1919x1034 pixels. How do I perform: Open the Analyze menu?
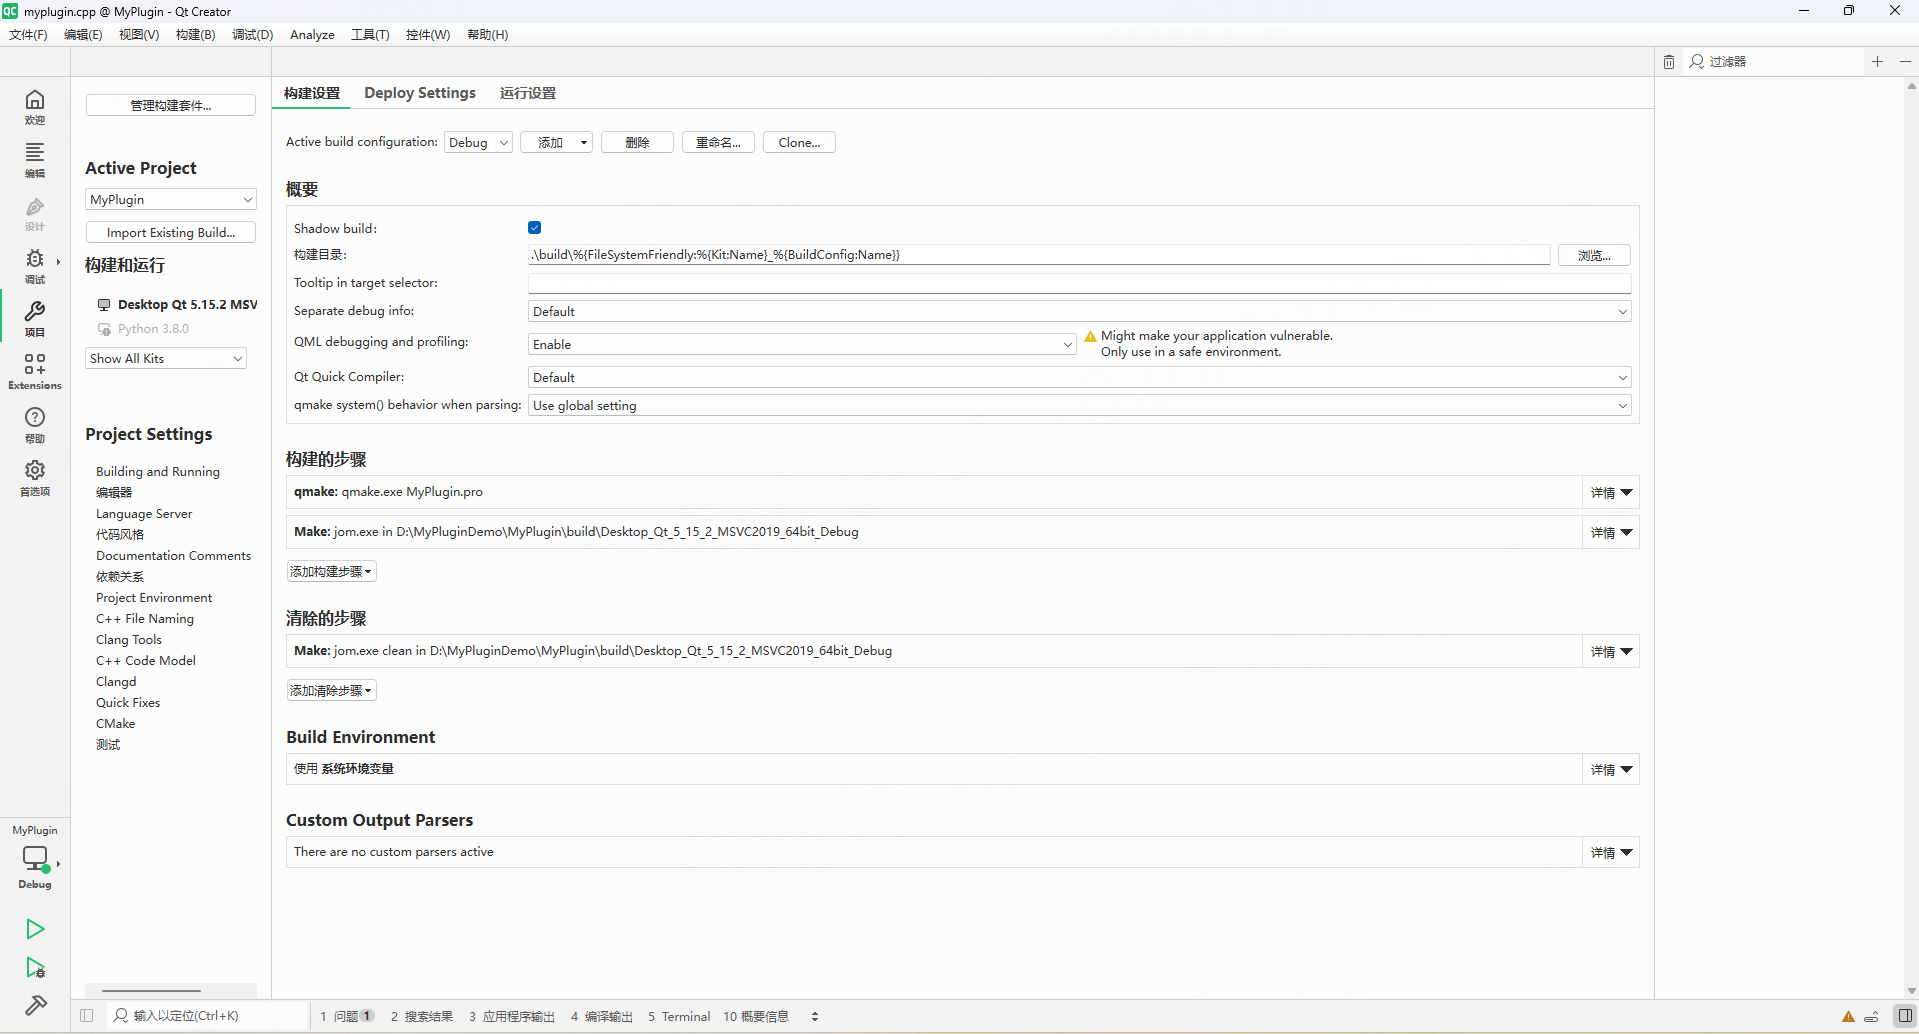click(312, 35)
